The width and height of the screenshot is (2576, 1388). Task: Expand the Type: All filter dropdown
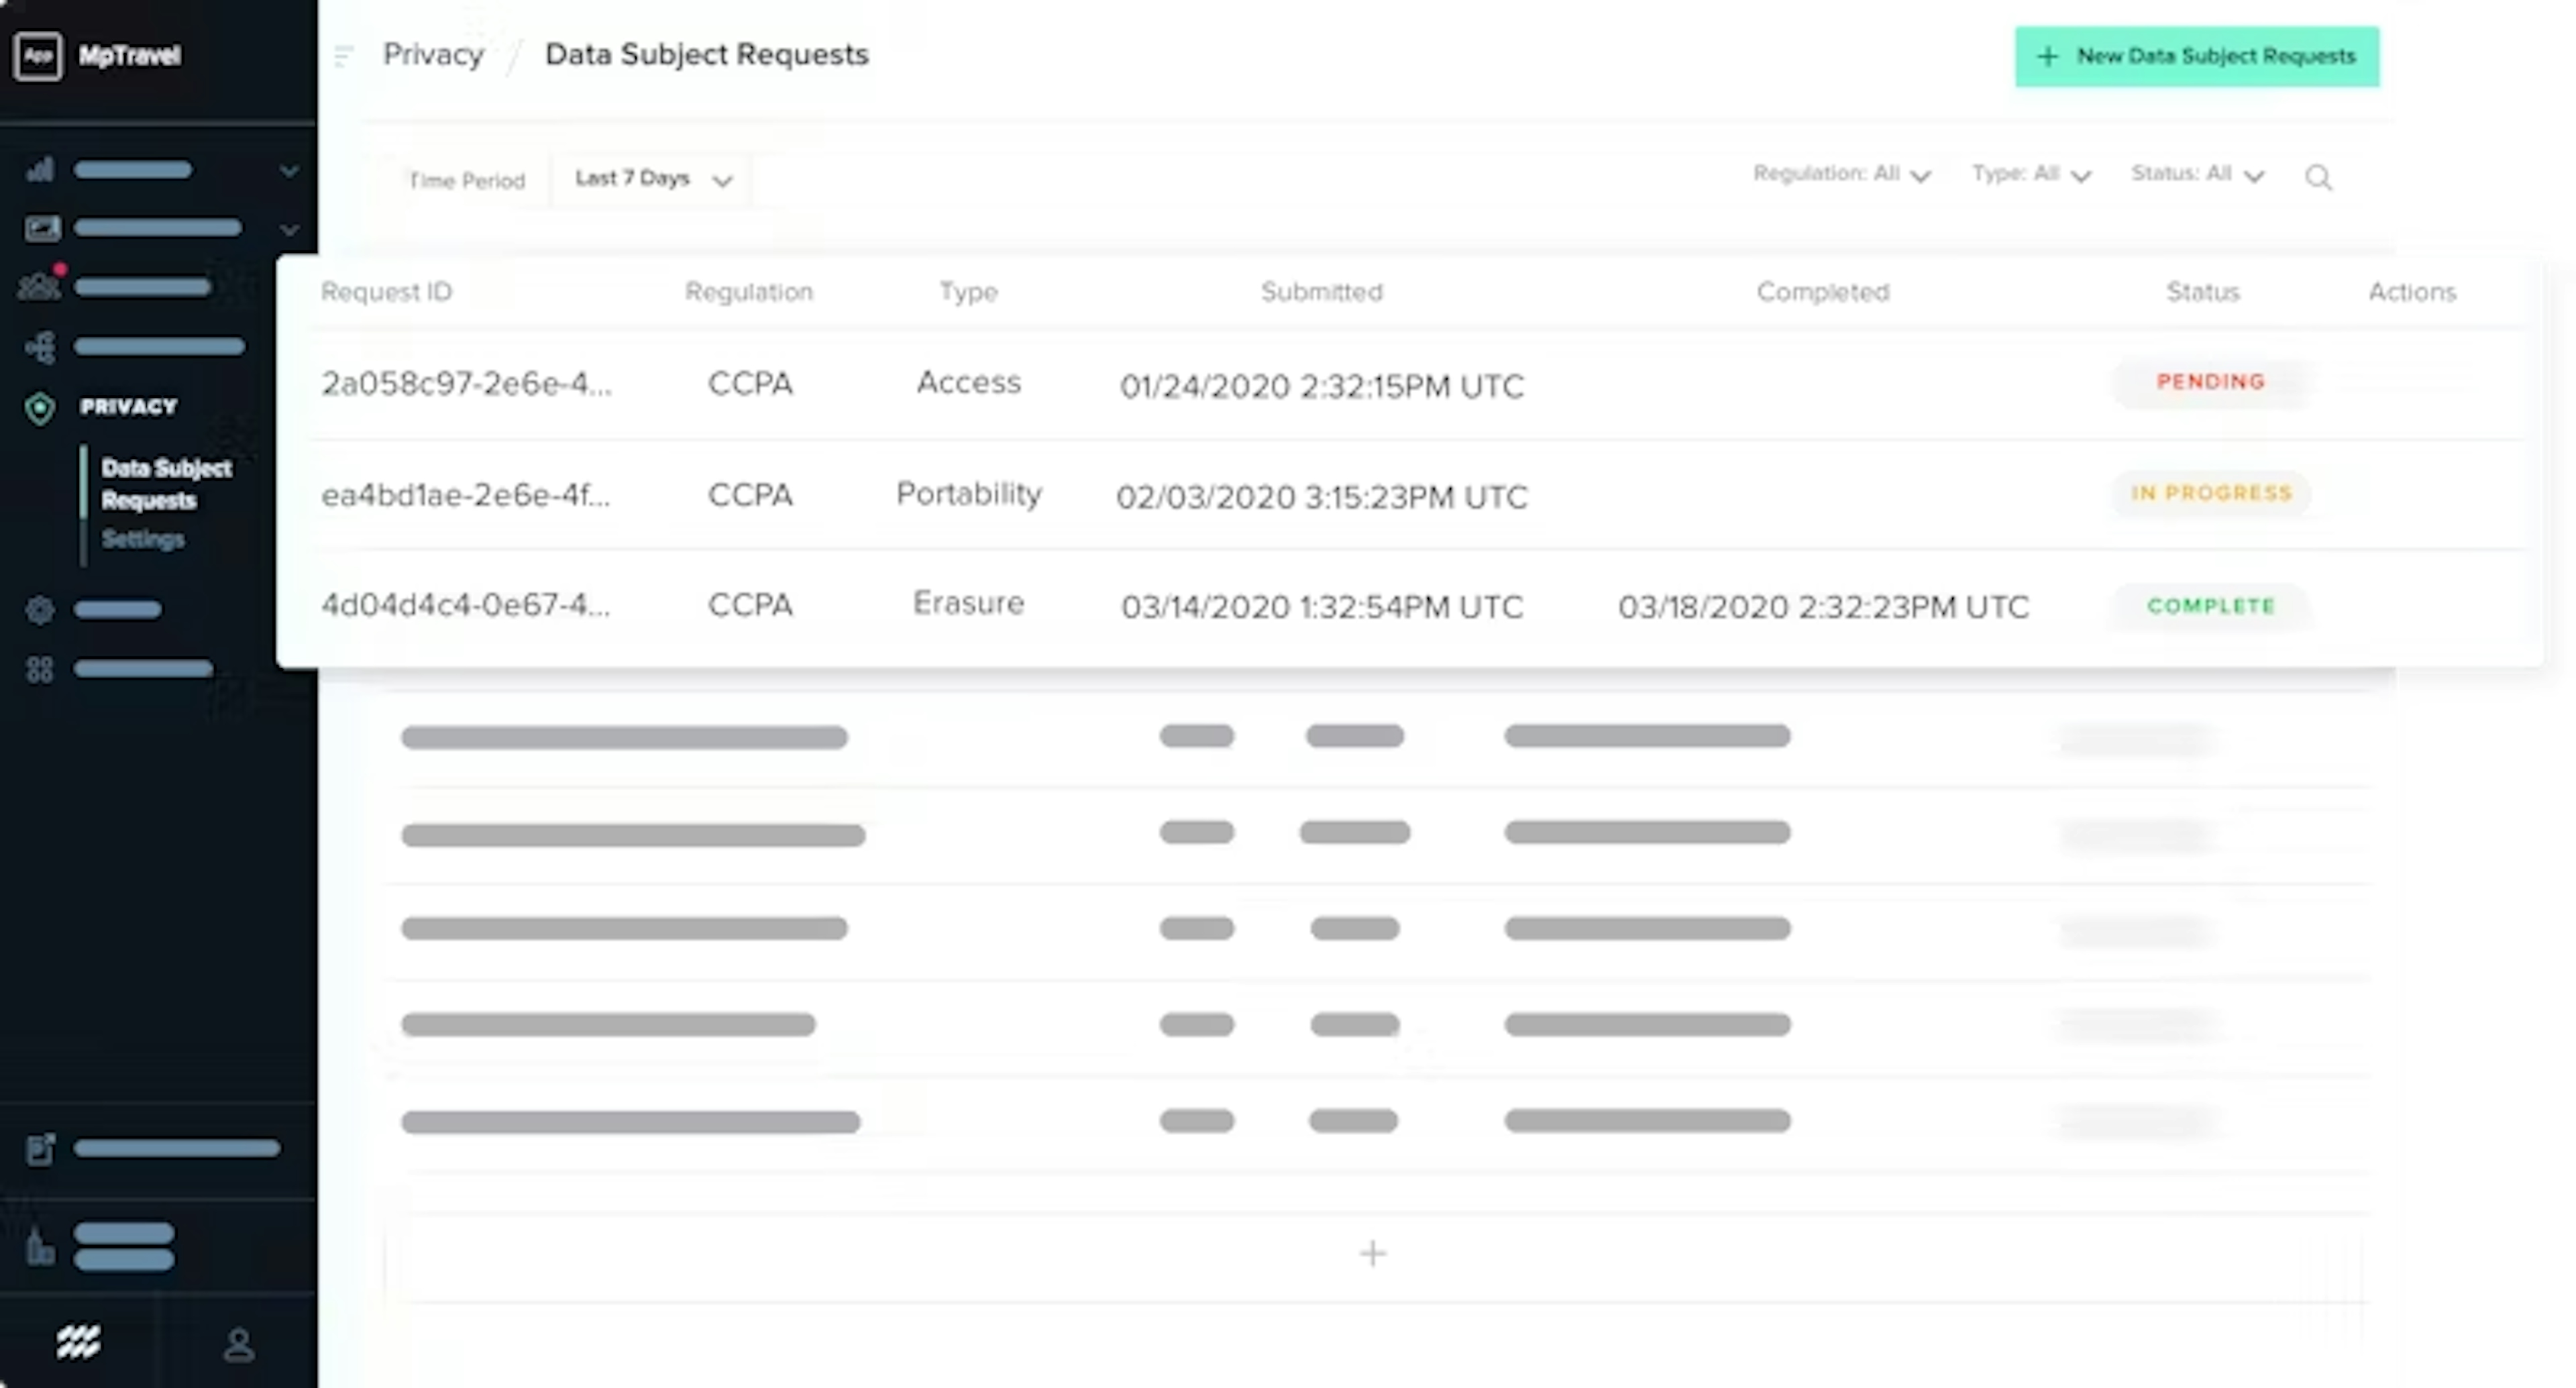2030,174
